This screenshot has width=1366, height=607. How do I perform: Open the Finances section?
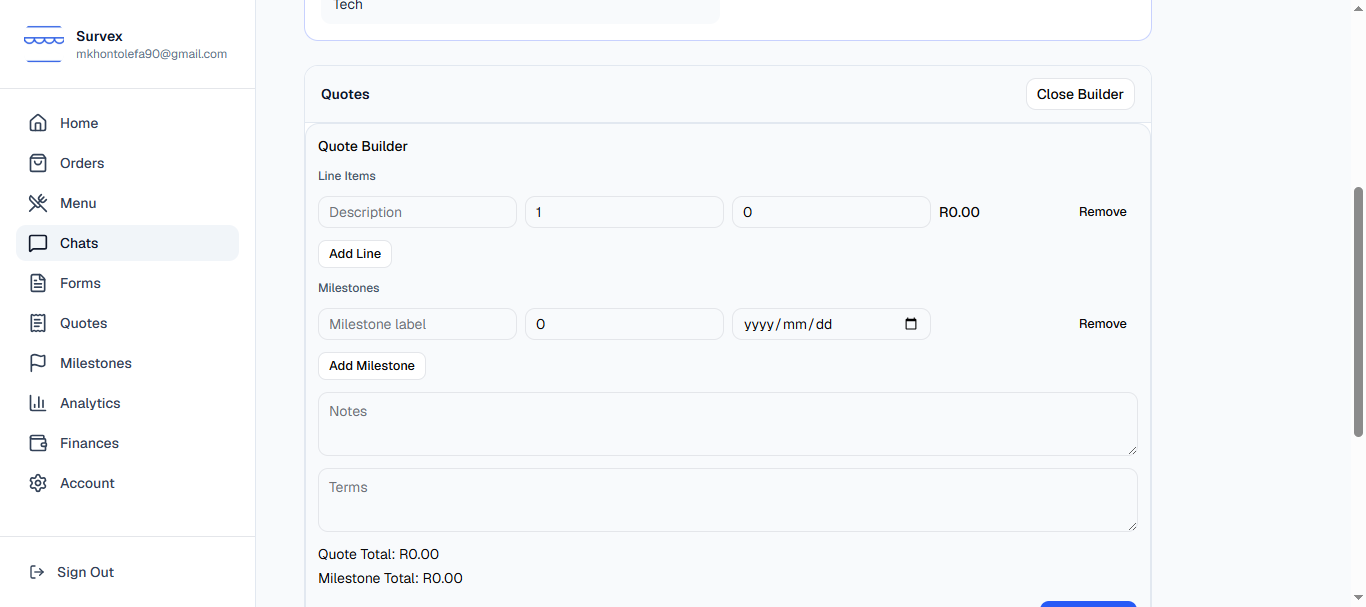pyautogui.click(x=127, y=443)
